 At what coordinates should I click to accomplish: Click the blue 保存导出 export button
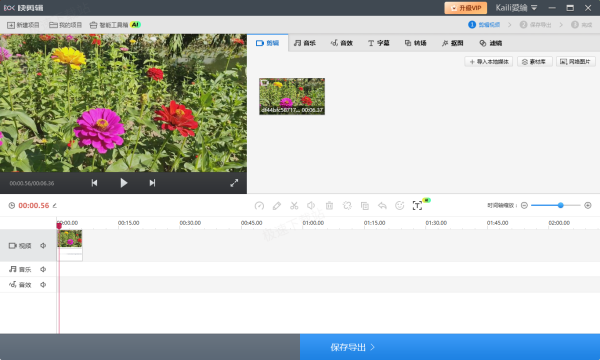point(450,347)
